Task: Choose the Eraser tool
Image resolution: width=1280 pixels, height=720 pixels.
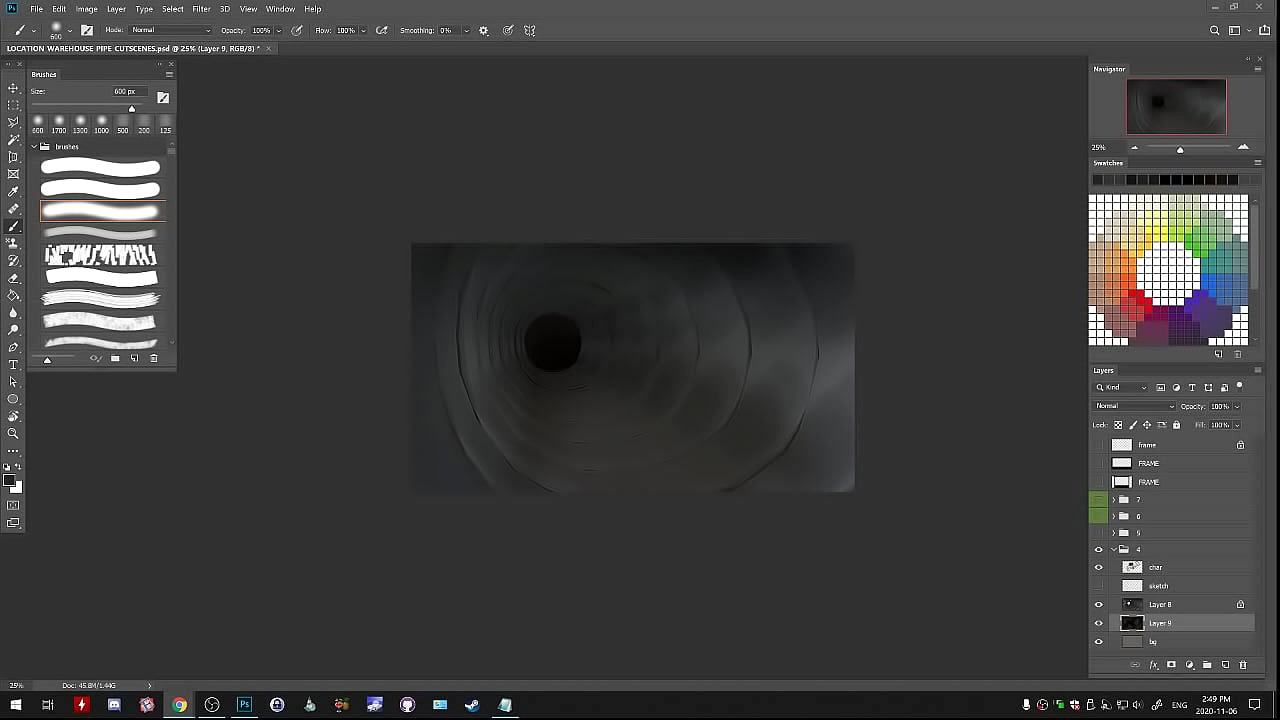Action: pos(13,278)
